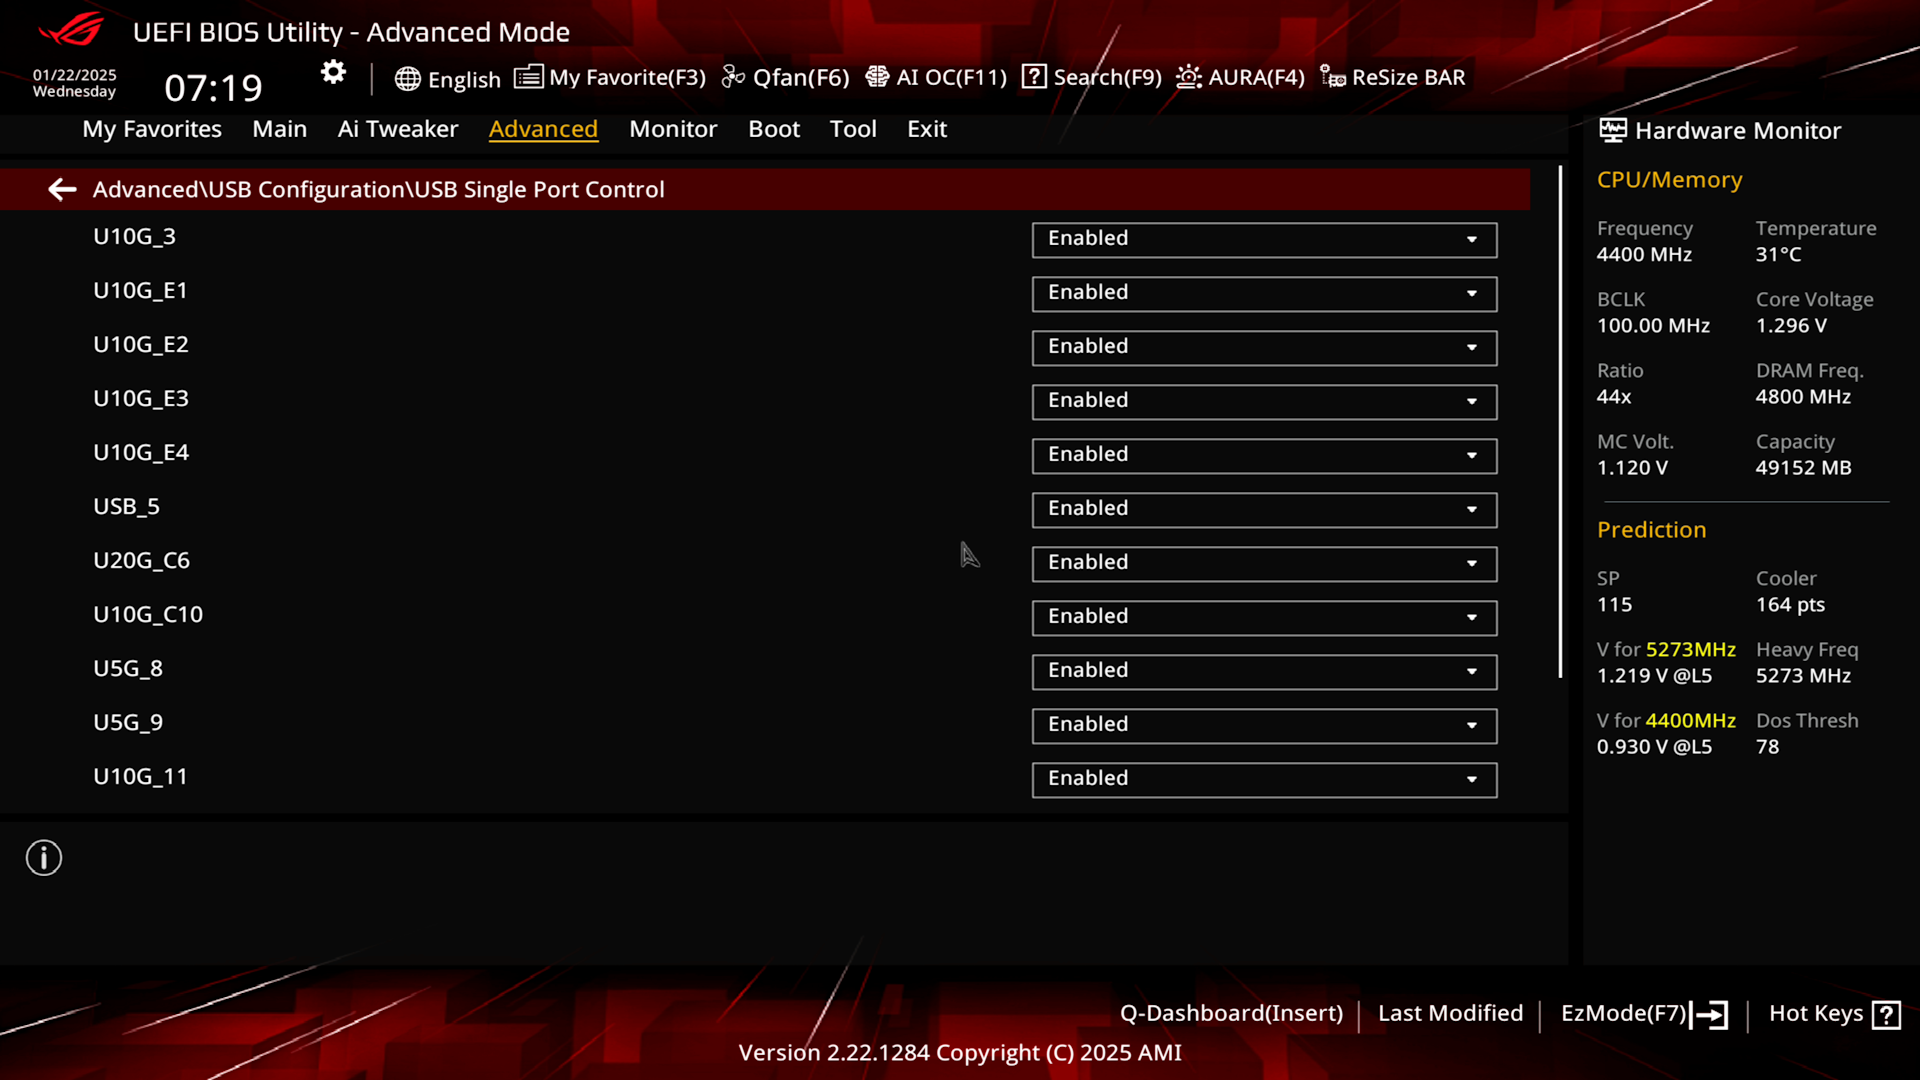View Last Modified settings changes
Screen dimensions: 1920x1080
pos(1449,1013)
